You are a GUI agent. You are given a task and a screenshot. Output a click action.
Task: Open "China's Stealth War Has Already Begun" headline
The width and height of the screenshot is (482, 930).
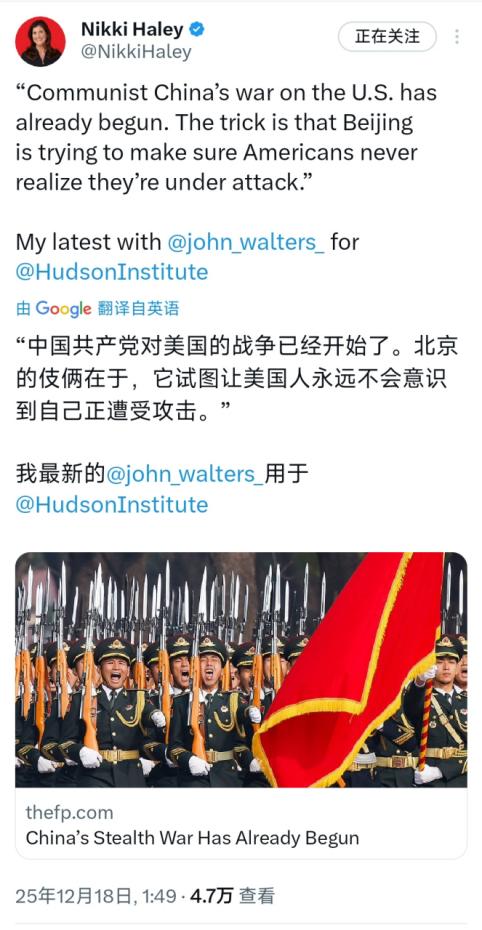click(193, 838)
